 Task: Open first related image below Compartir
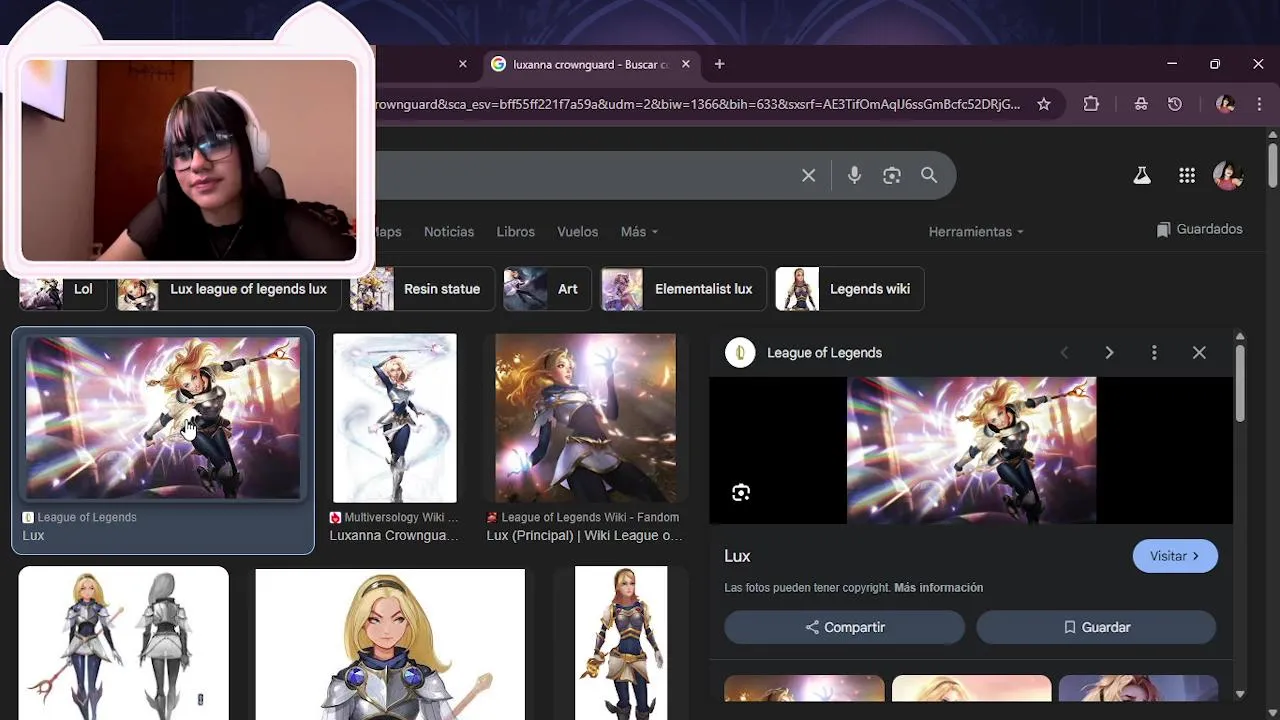point(804,688)
